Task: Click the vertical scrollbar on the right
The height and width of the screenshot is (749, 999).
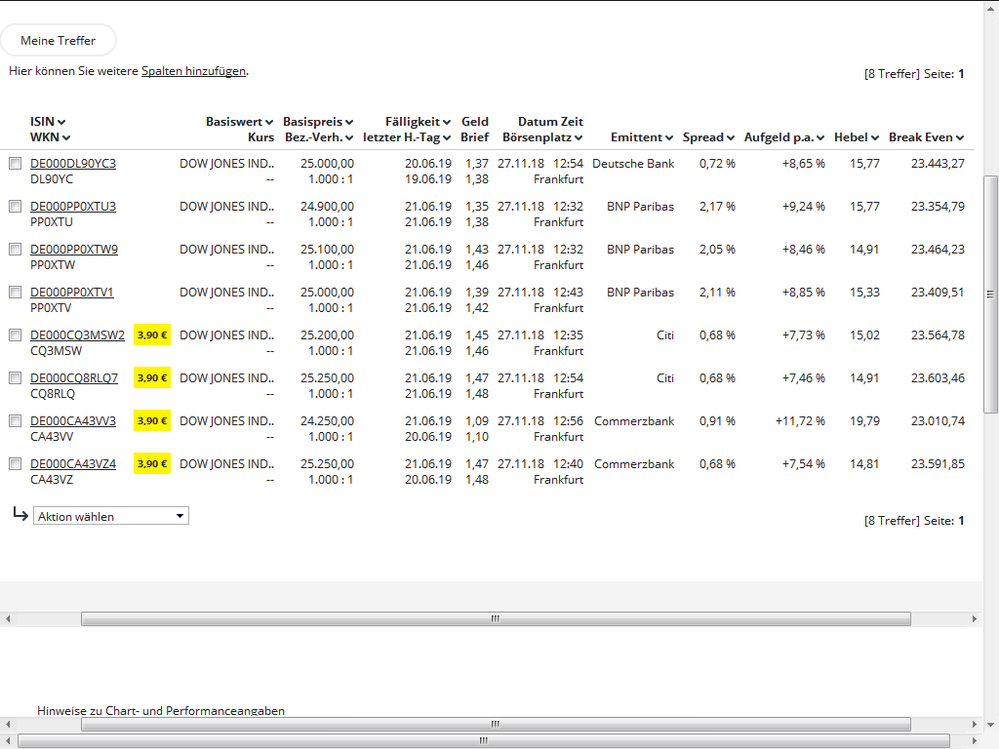Action: pos(990,295)
